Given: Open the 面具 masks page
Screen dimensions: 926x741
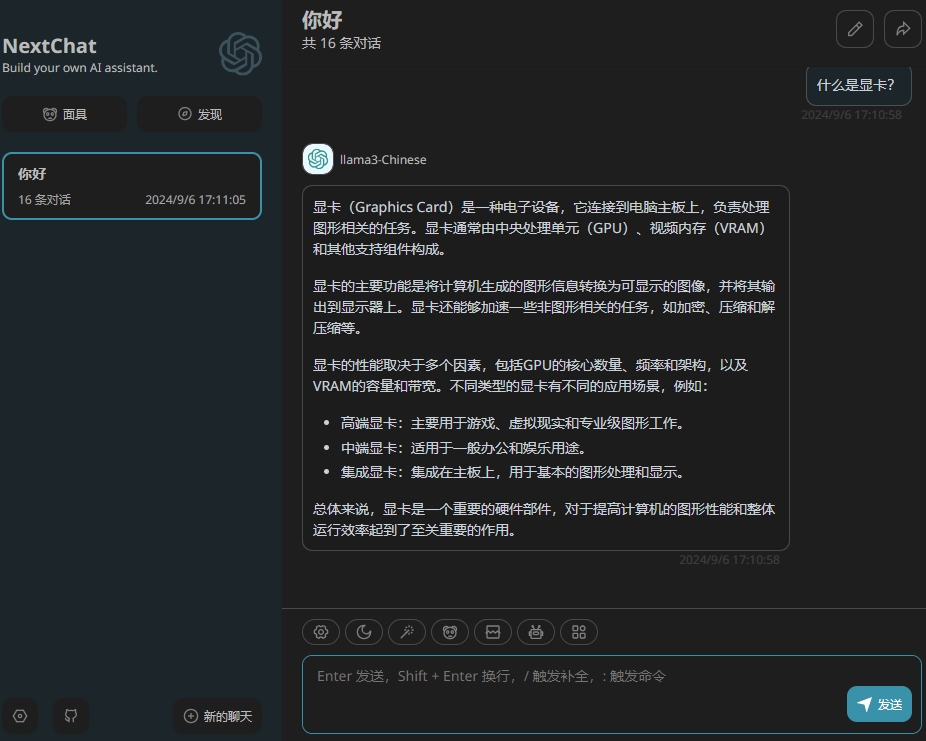Looking at the screenshot, I should pos(64,114).
